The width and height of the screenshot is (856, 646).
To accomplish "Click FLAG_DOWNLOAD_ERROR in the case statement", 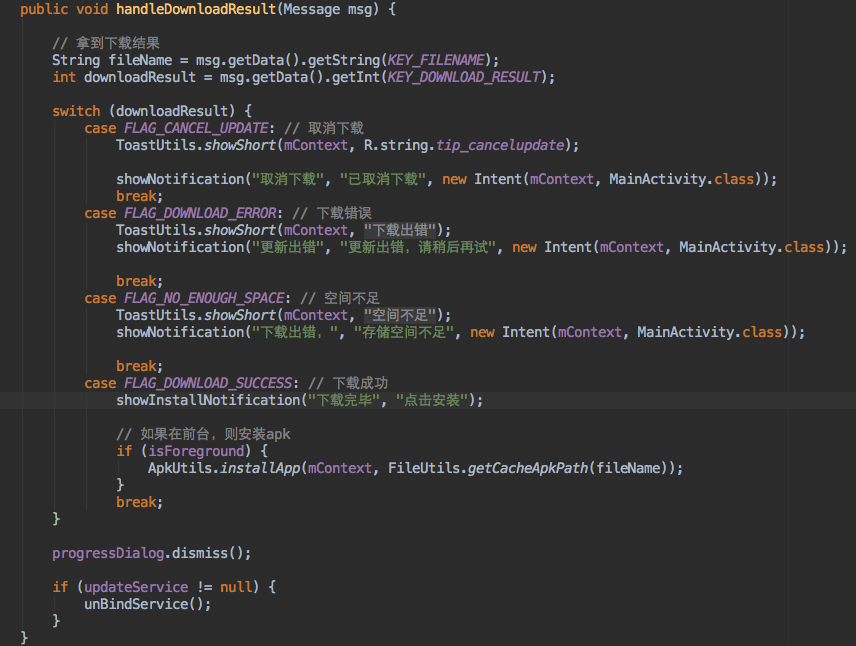I will click(200, 213).
